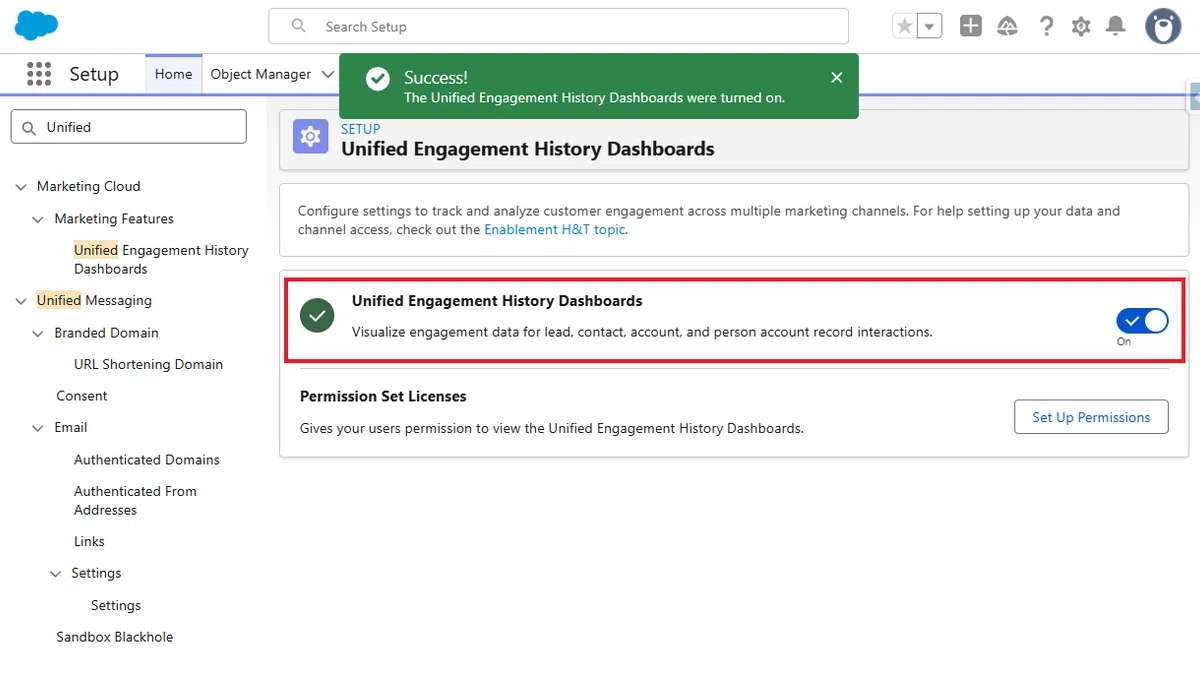This screenshot has width=1200, height=675.
Task: Open the help question mark icon
Action: pos(1046,27)
